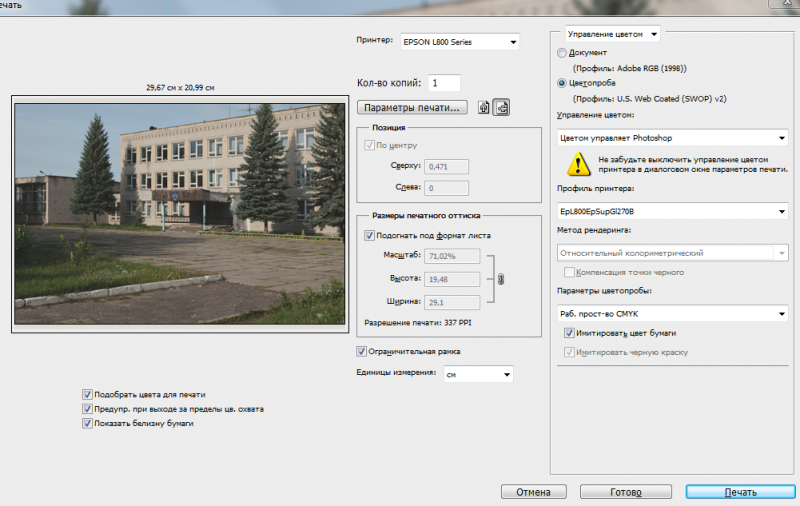The height and width of the screenshot is (506, 800).
Task: Open printer profile EpL800EpSupGl270B dropdown
Action: tap(672, 211)
